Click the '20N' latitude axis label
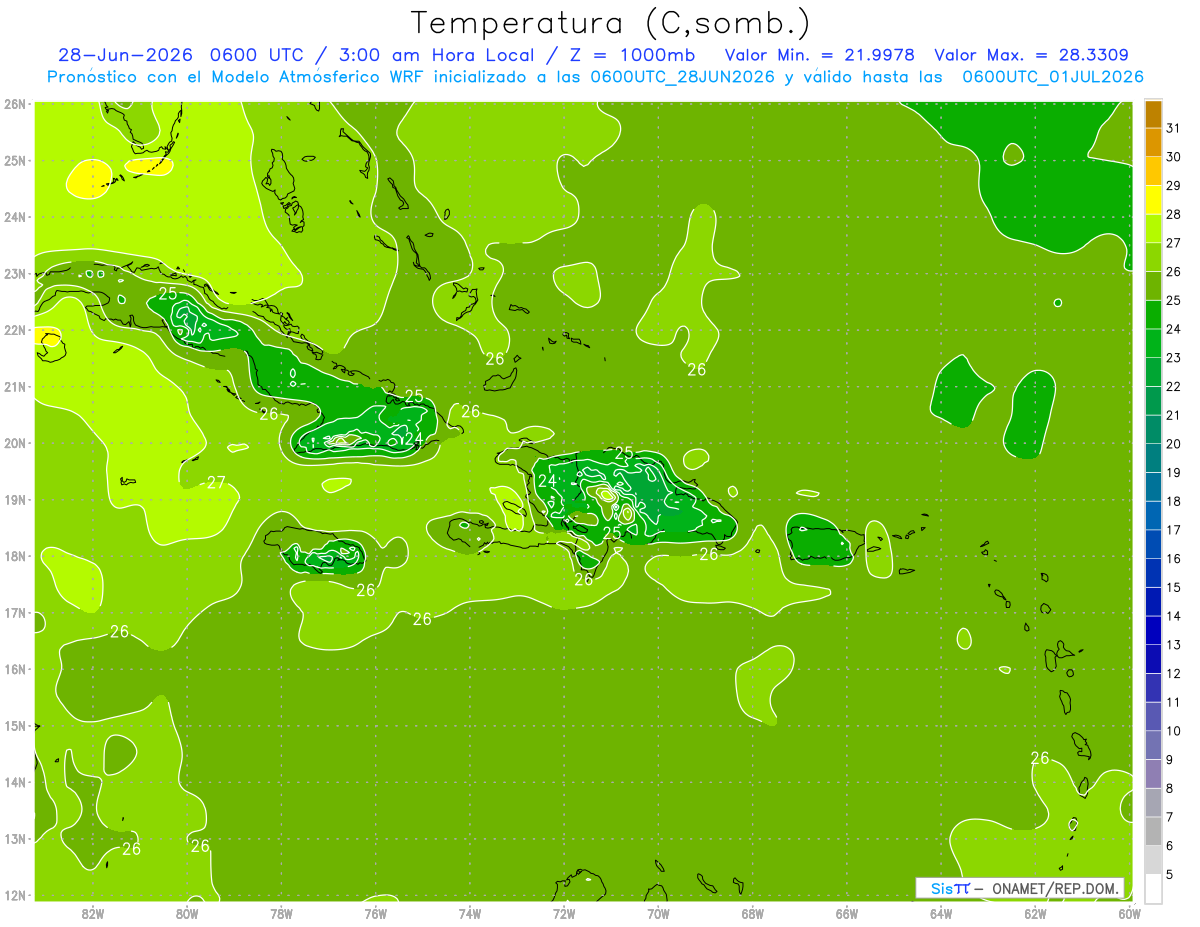The image size is (1200, 927). click(x=14, y=443)
